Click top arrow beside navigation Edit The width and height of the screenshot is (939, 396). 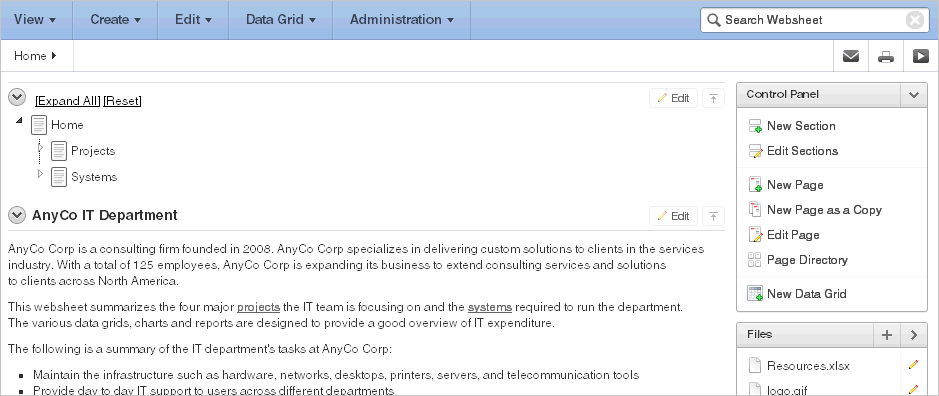(713, 98)
